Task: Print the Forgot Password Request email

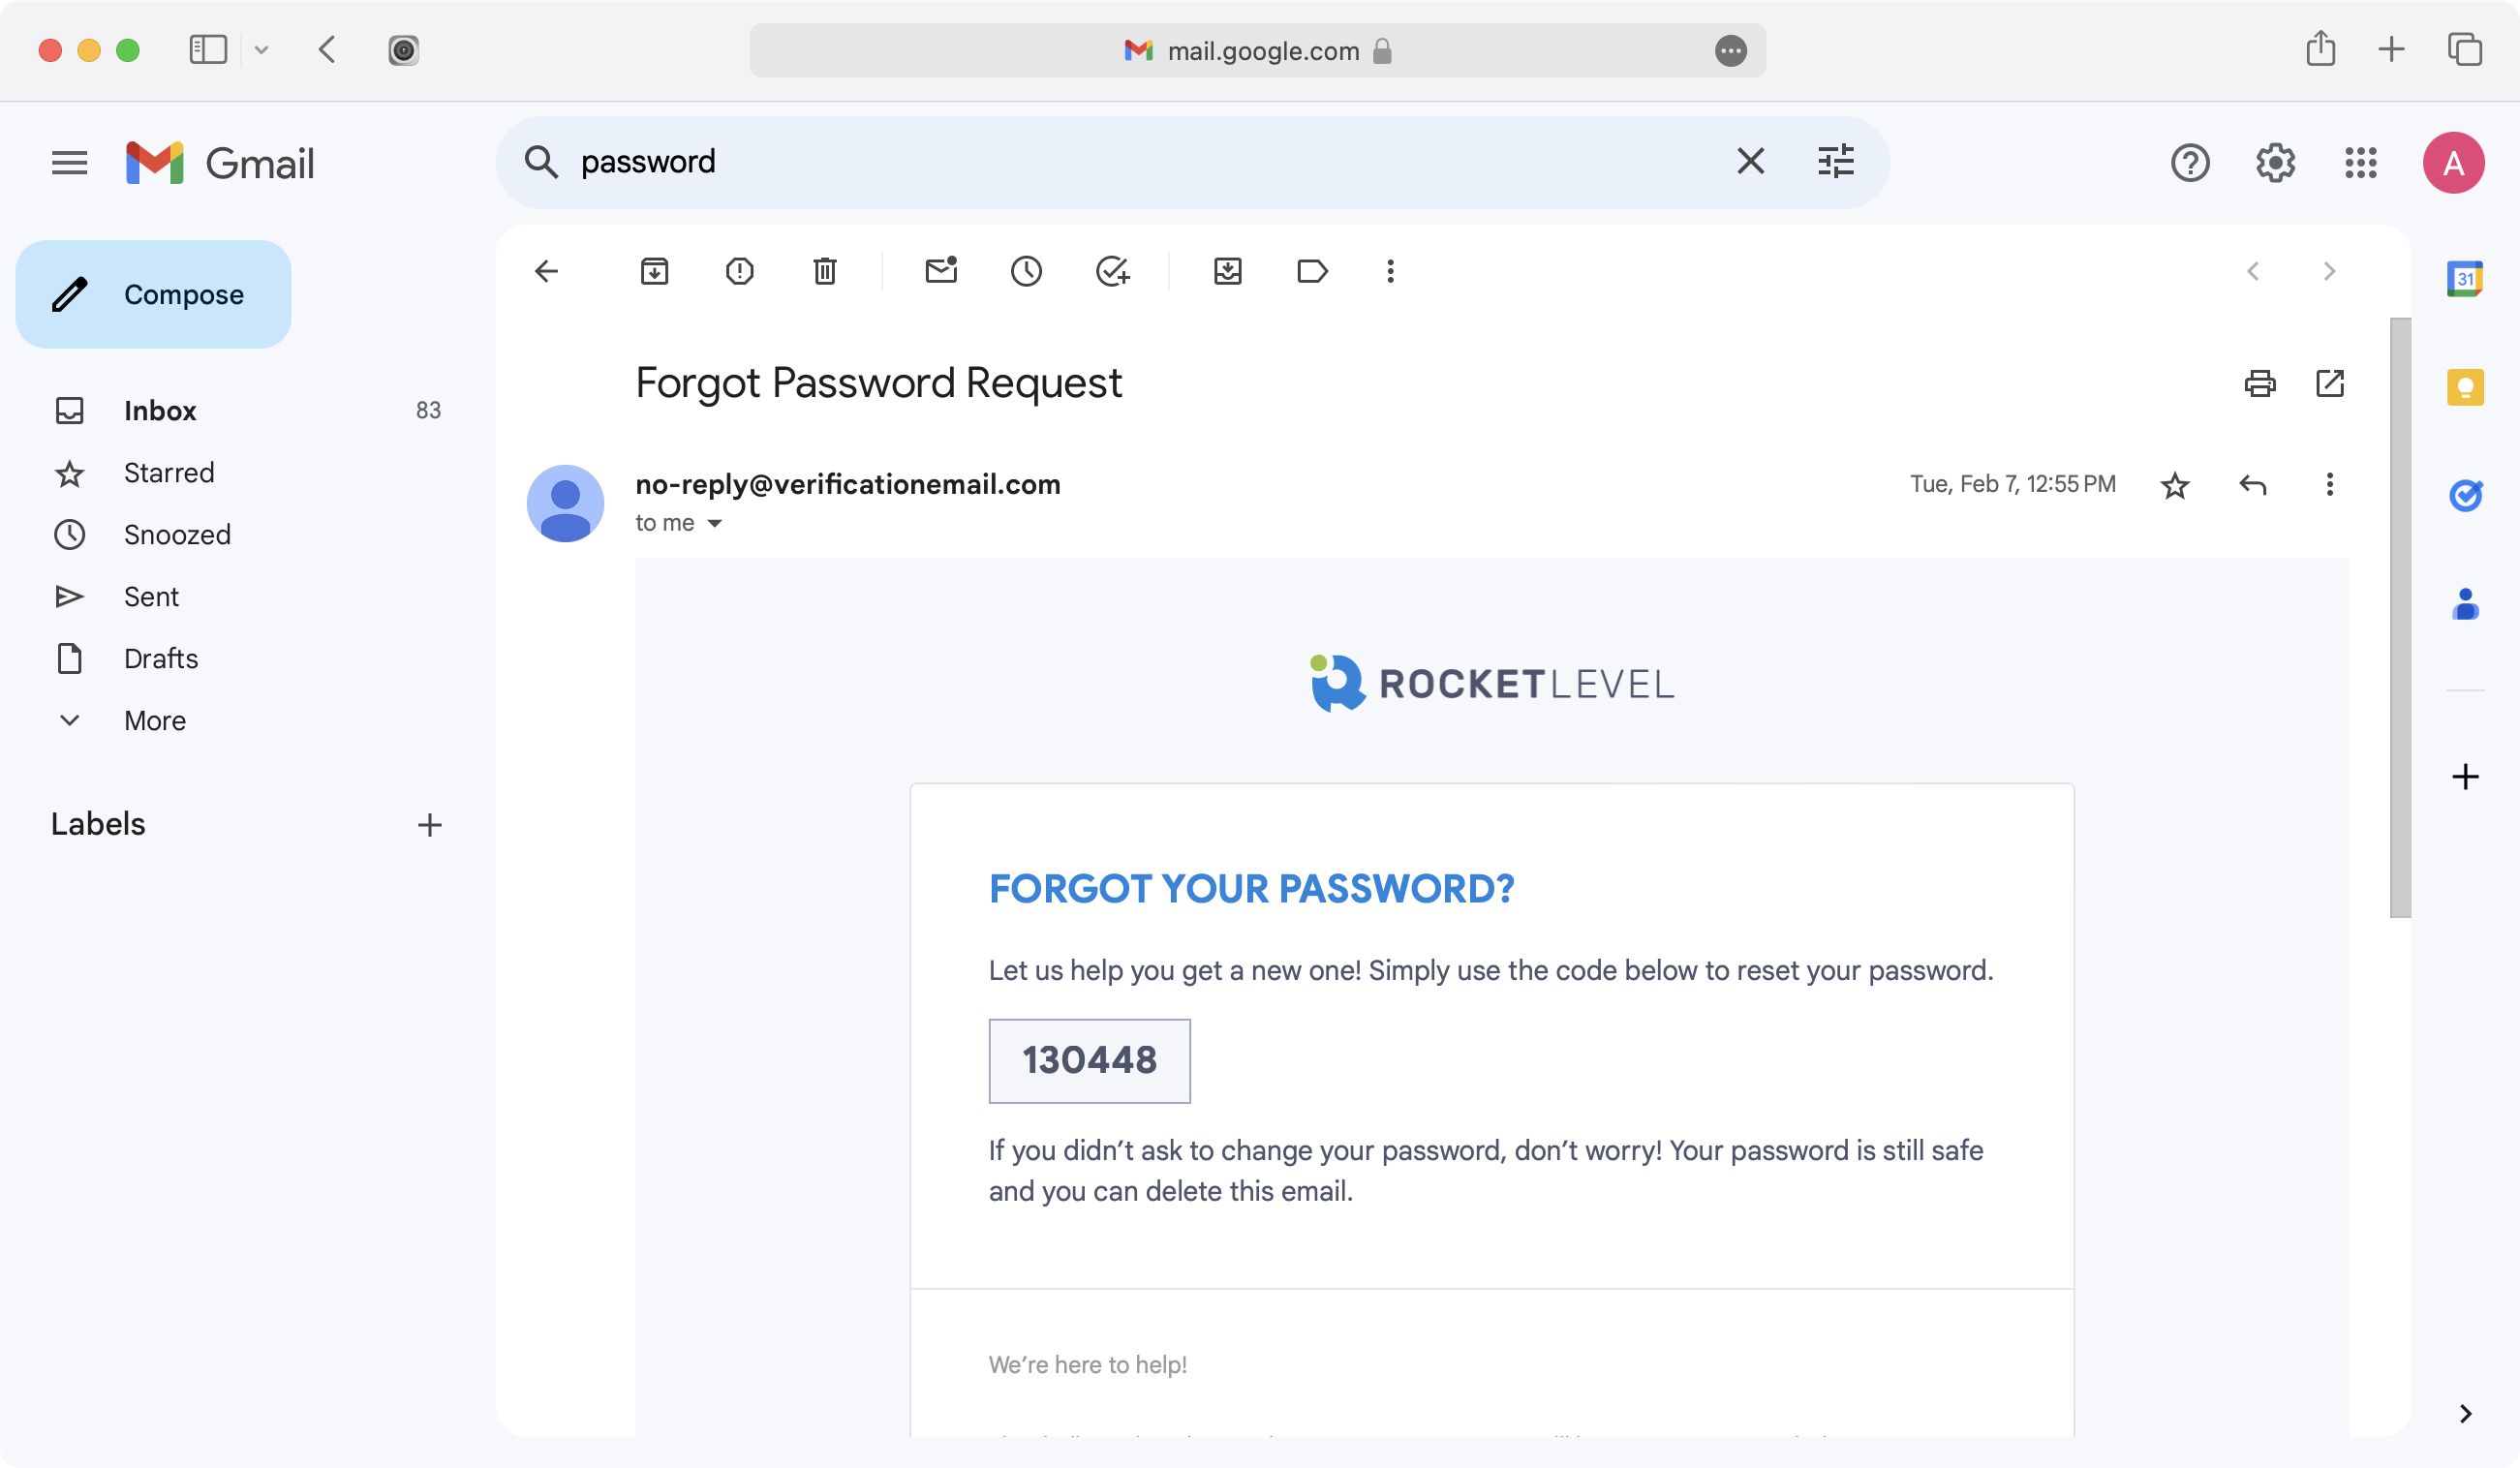Action: tap(2260, 383)
